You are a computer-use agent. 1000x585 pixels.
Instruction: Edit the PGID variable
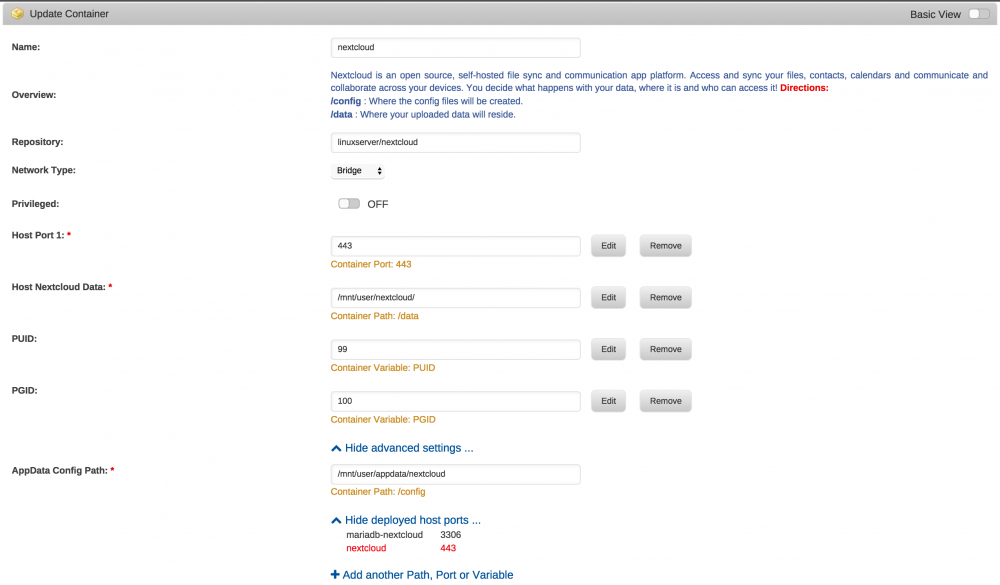608,401
